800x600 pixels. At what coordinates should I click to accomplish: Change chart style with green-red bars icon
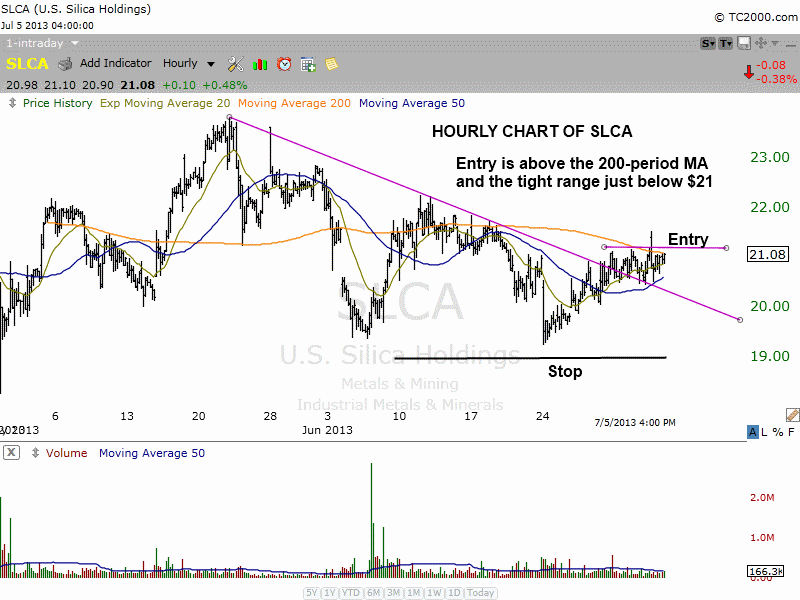coord(260,64)
